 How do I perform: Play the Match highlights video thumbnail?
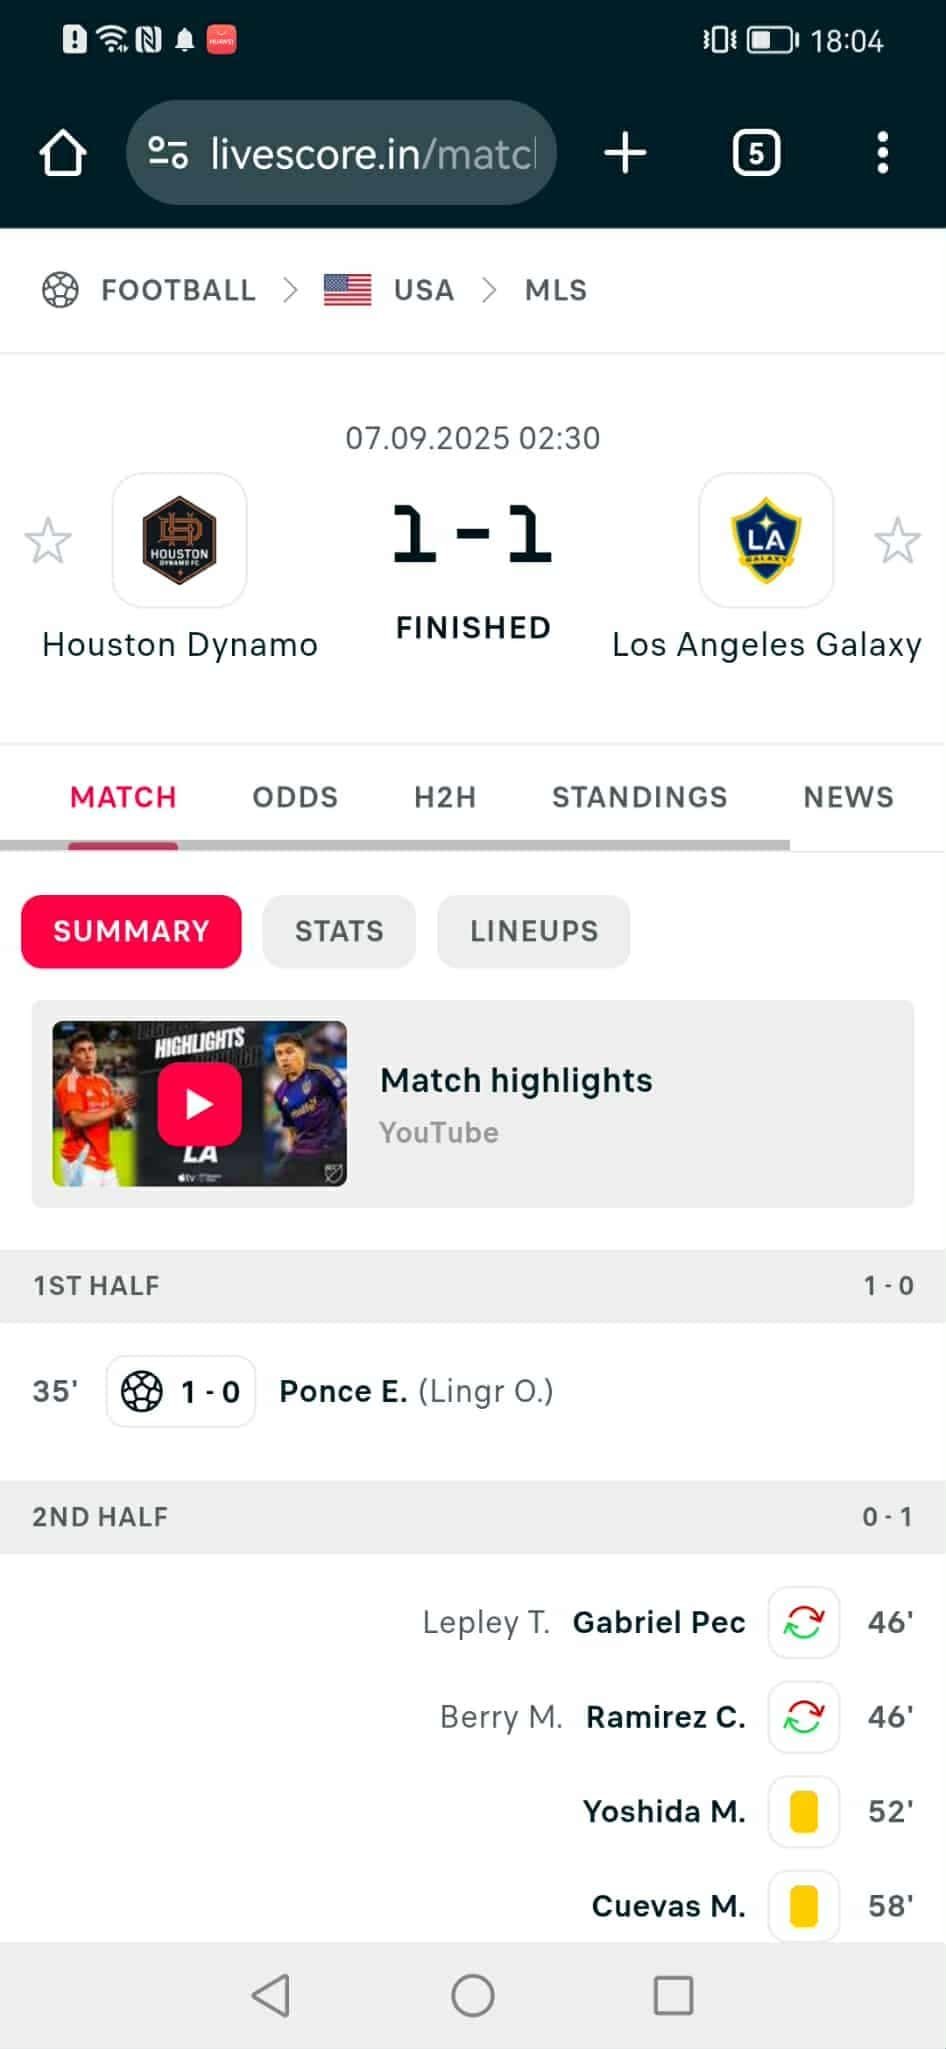pyautogui.click(x=200, y=1104)
